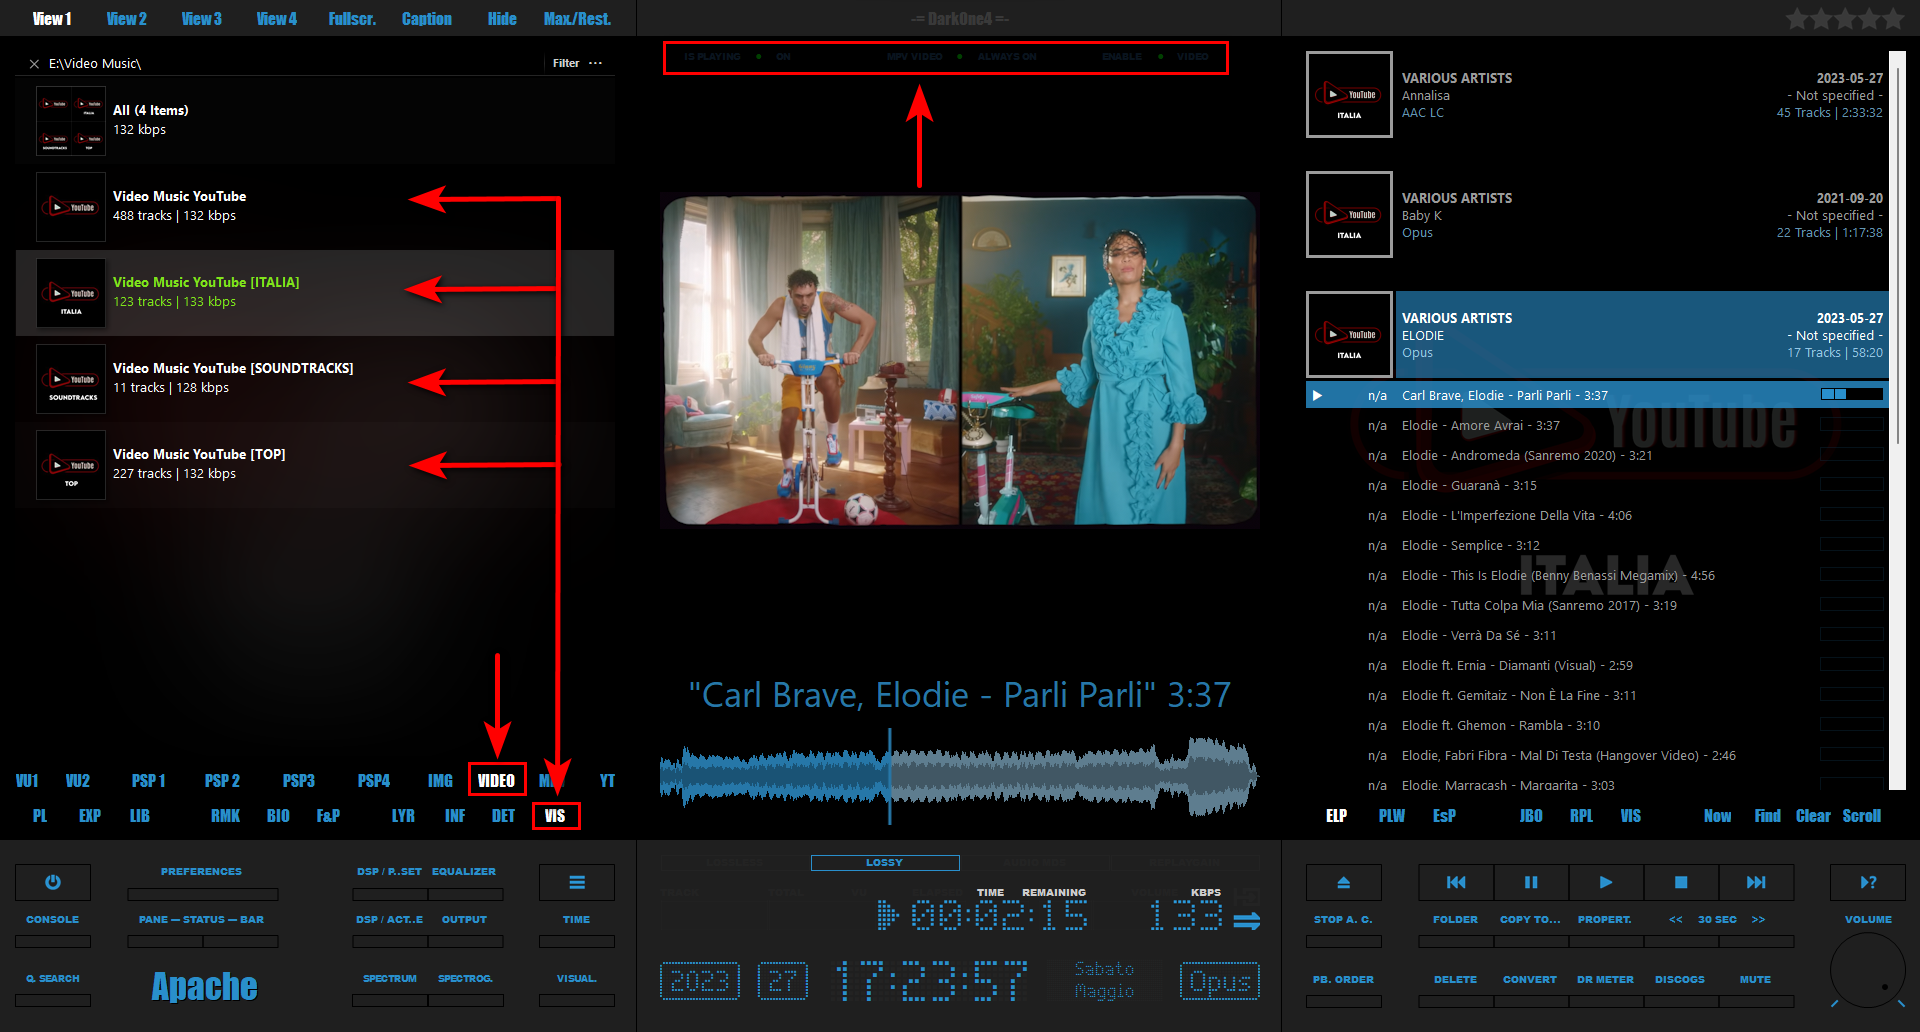Switch to View 1

[52, 19]
